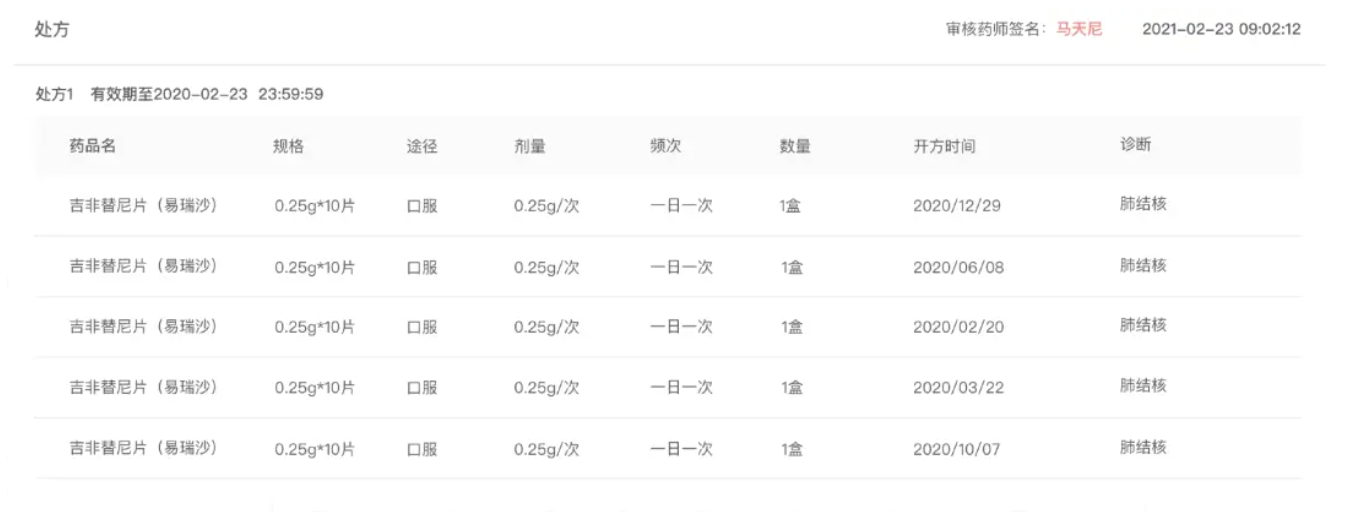This screenshot has width=1358, height=512.
Task: Click the 开方时间 column header
Action: click(944, 147)
